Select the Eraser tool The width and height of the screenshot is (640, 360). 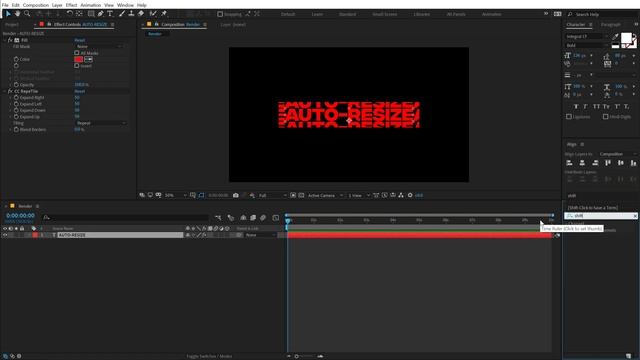click(141, 14)
